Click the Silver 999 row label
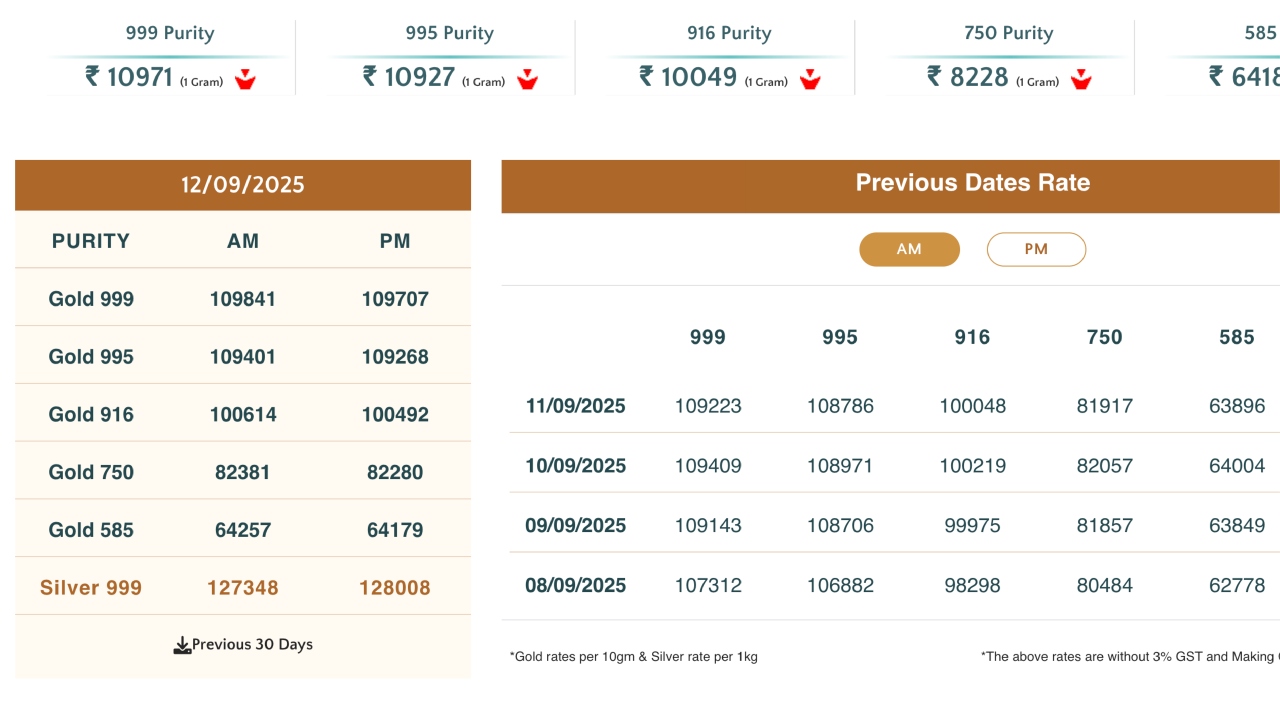 pos(91,588)
